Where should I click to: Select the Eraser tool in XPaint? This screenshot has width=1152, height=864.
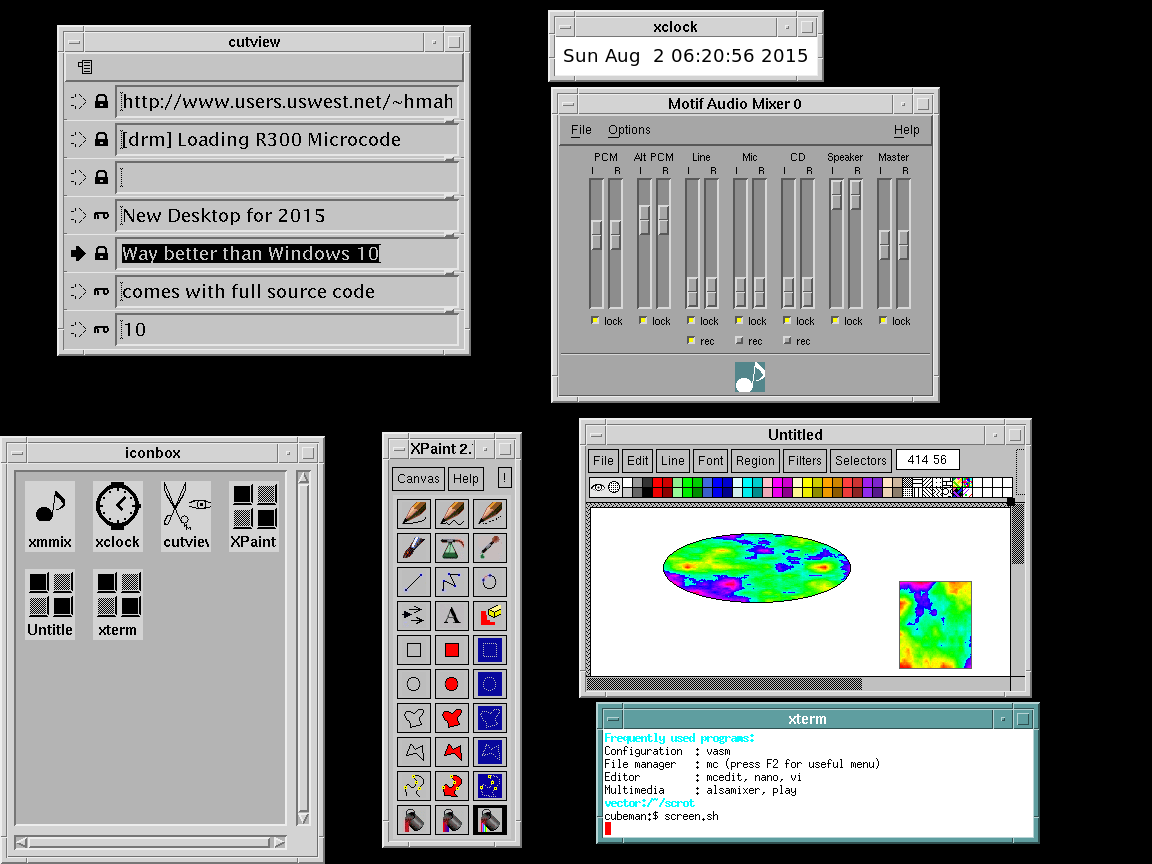tap(489, 616)
